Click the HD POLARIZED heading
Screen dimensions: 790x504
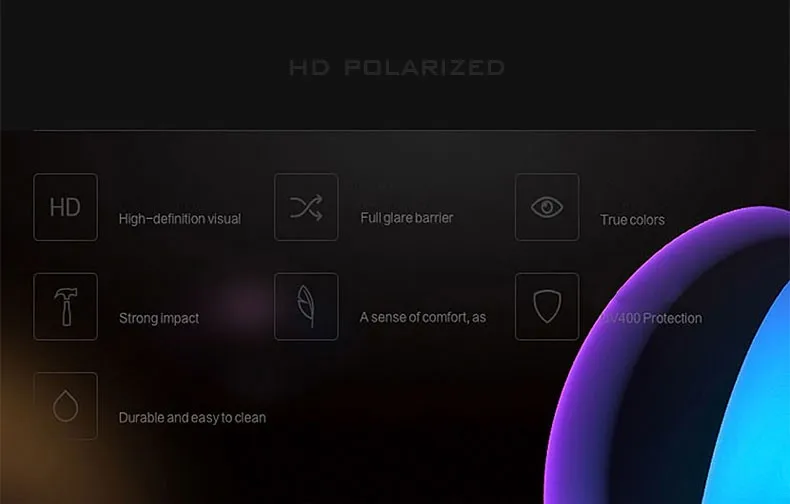pyautogui.click(x=397, y=68)
